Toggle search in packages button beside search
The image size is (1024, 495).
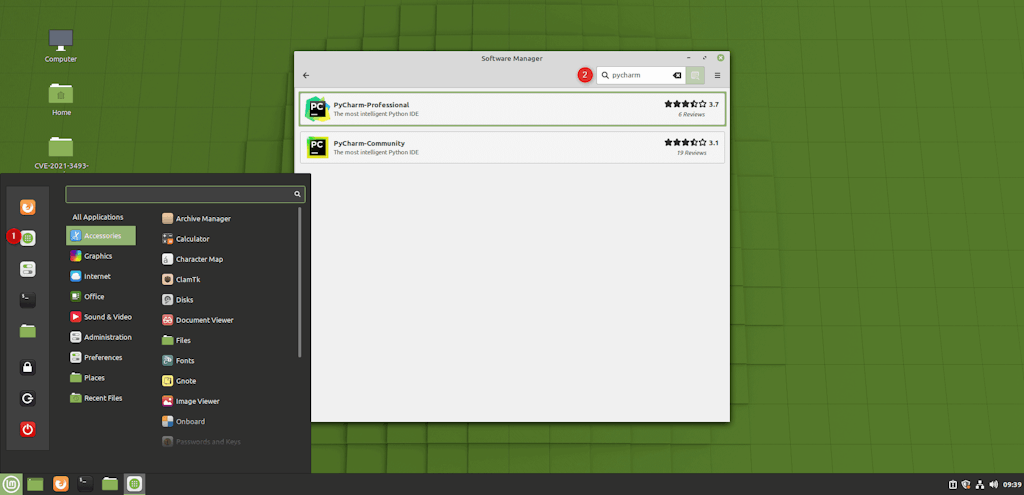pyautogui.click(x=695, y=75)
